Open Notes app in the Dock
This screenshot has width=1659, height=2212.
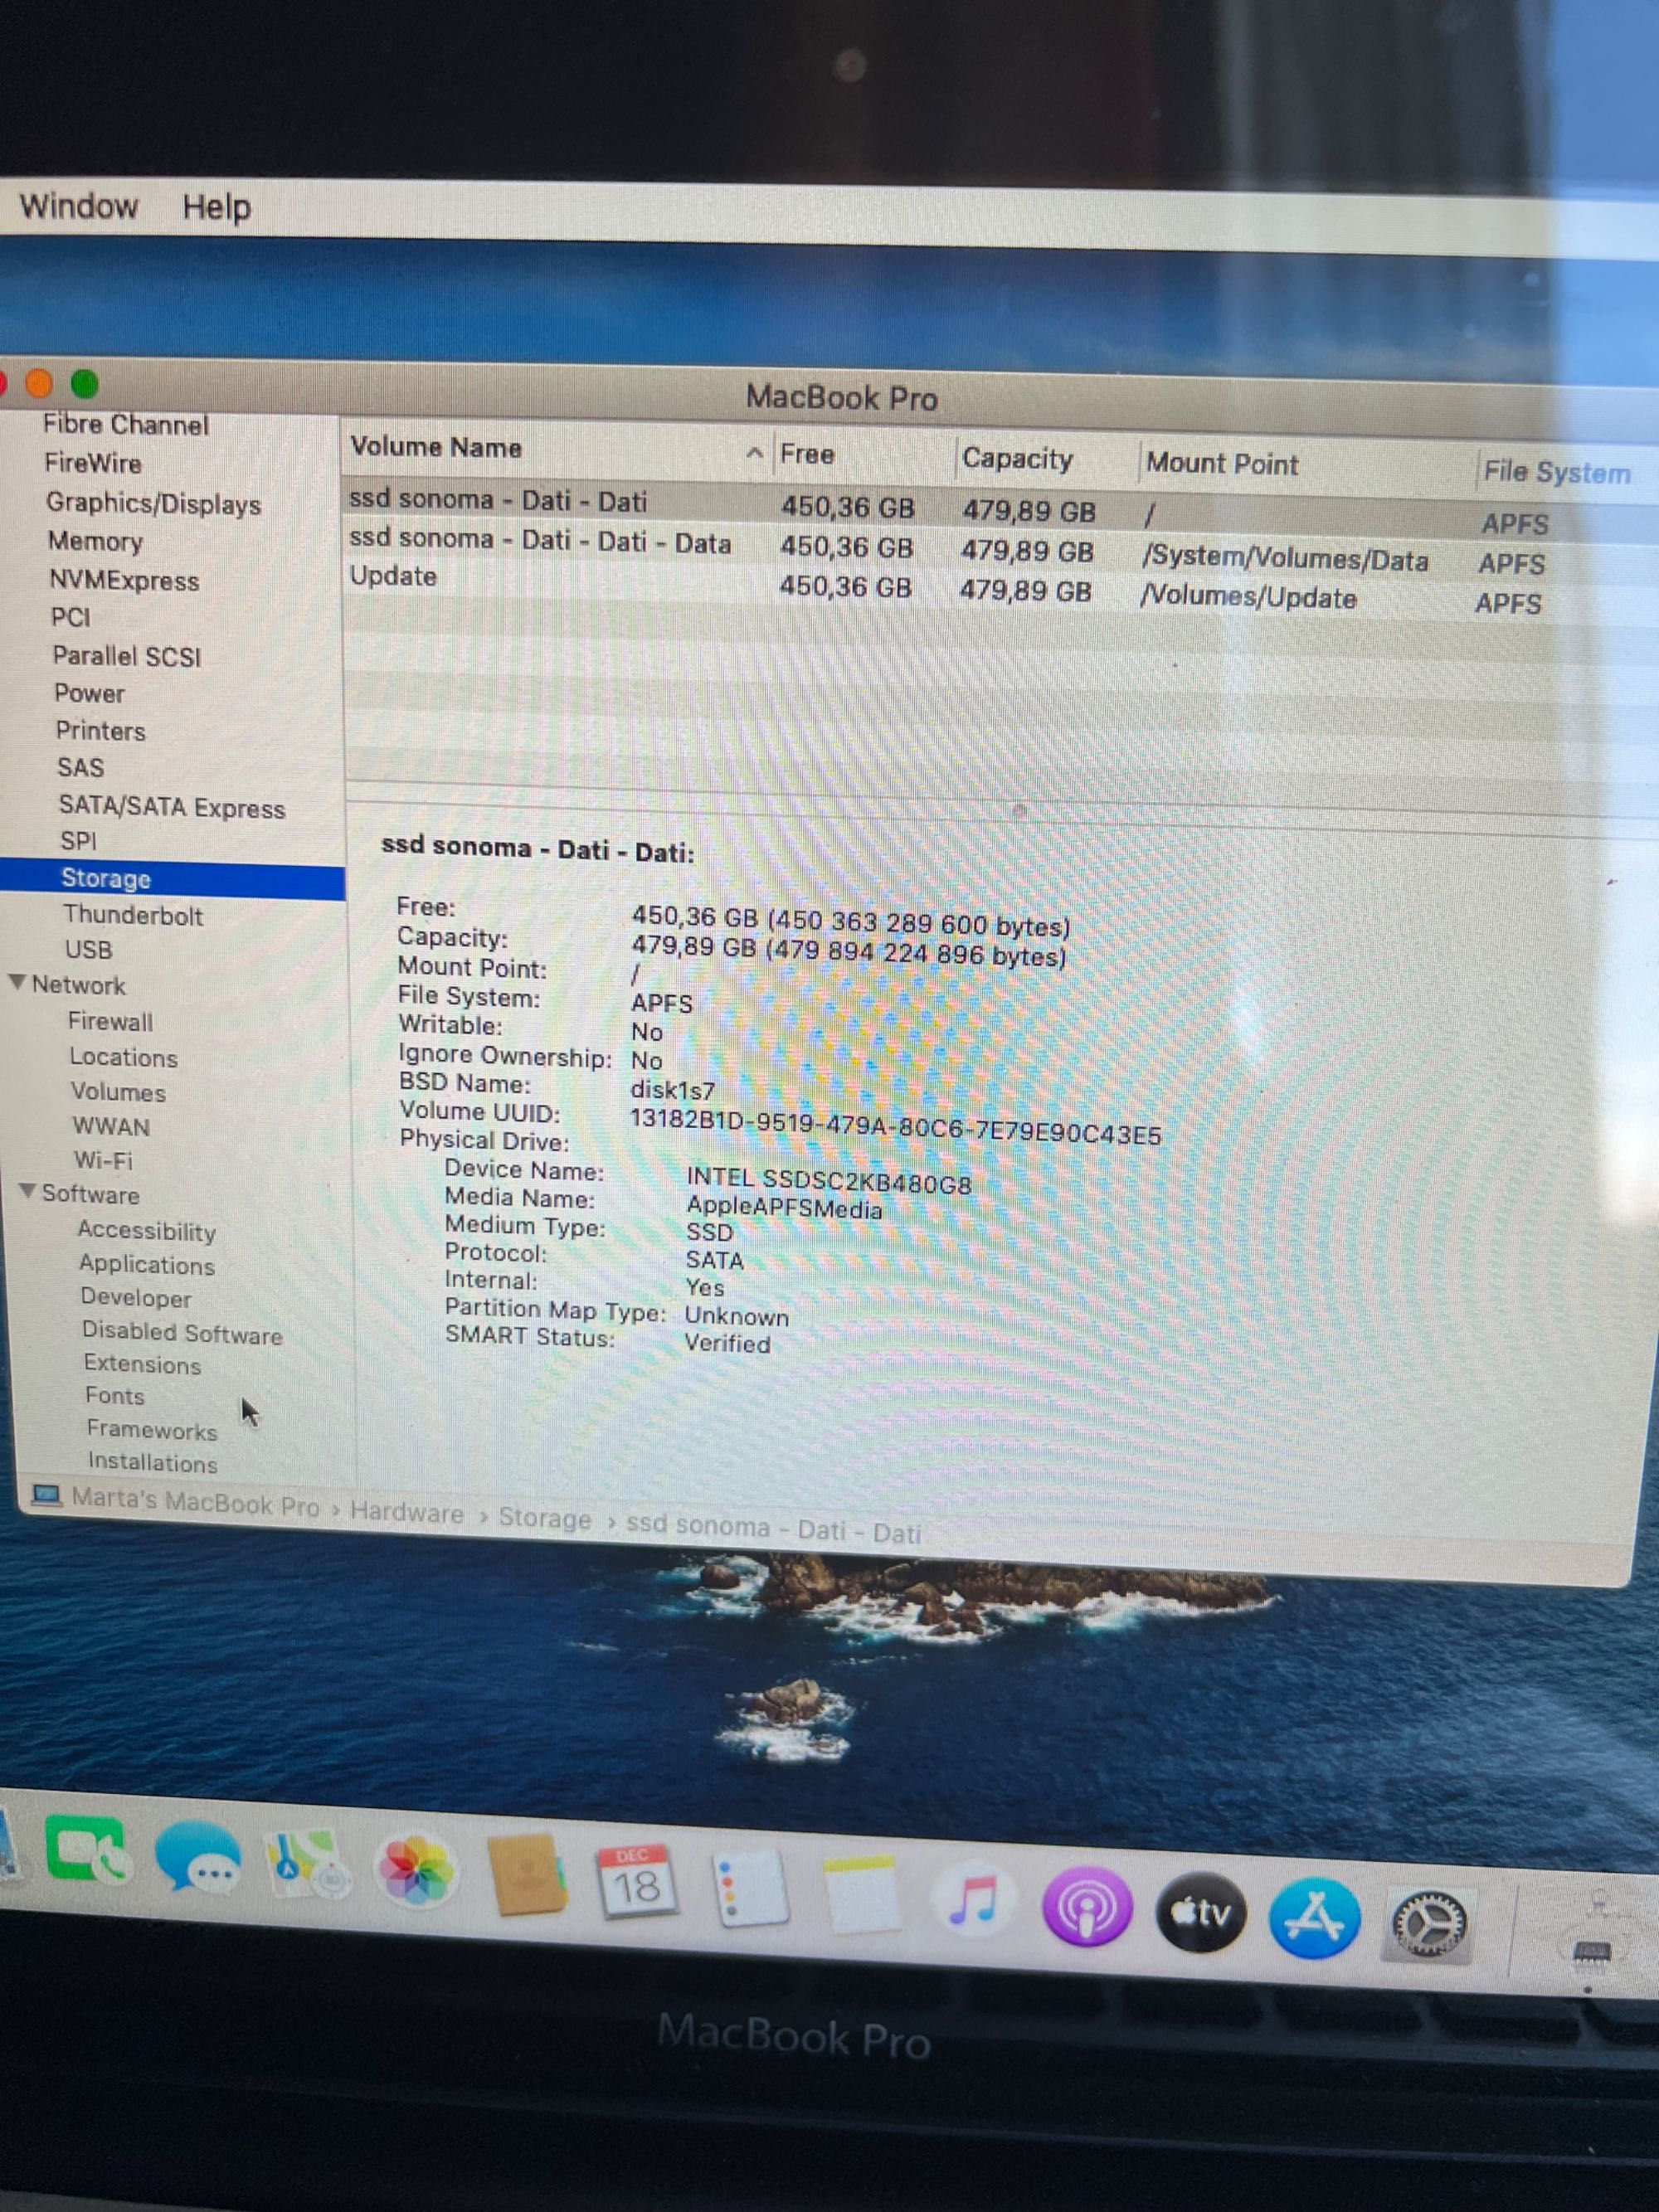(x=860, y=1895)
